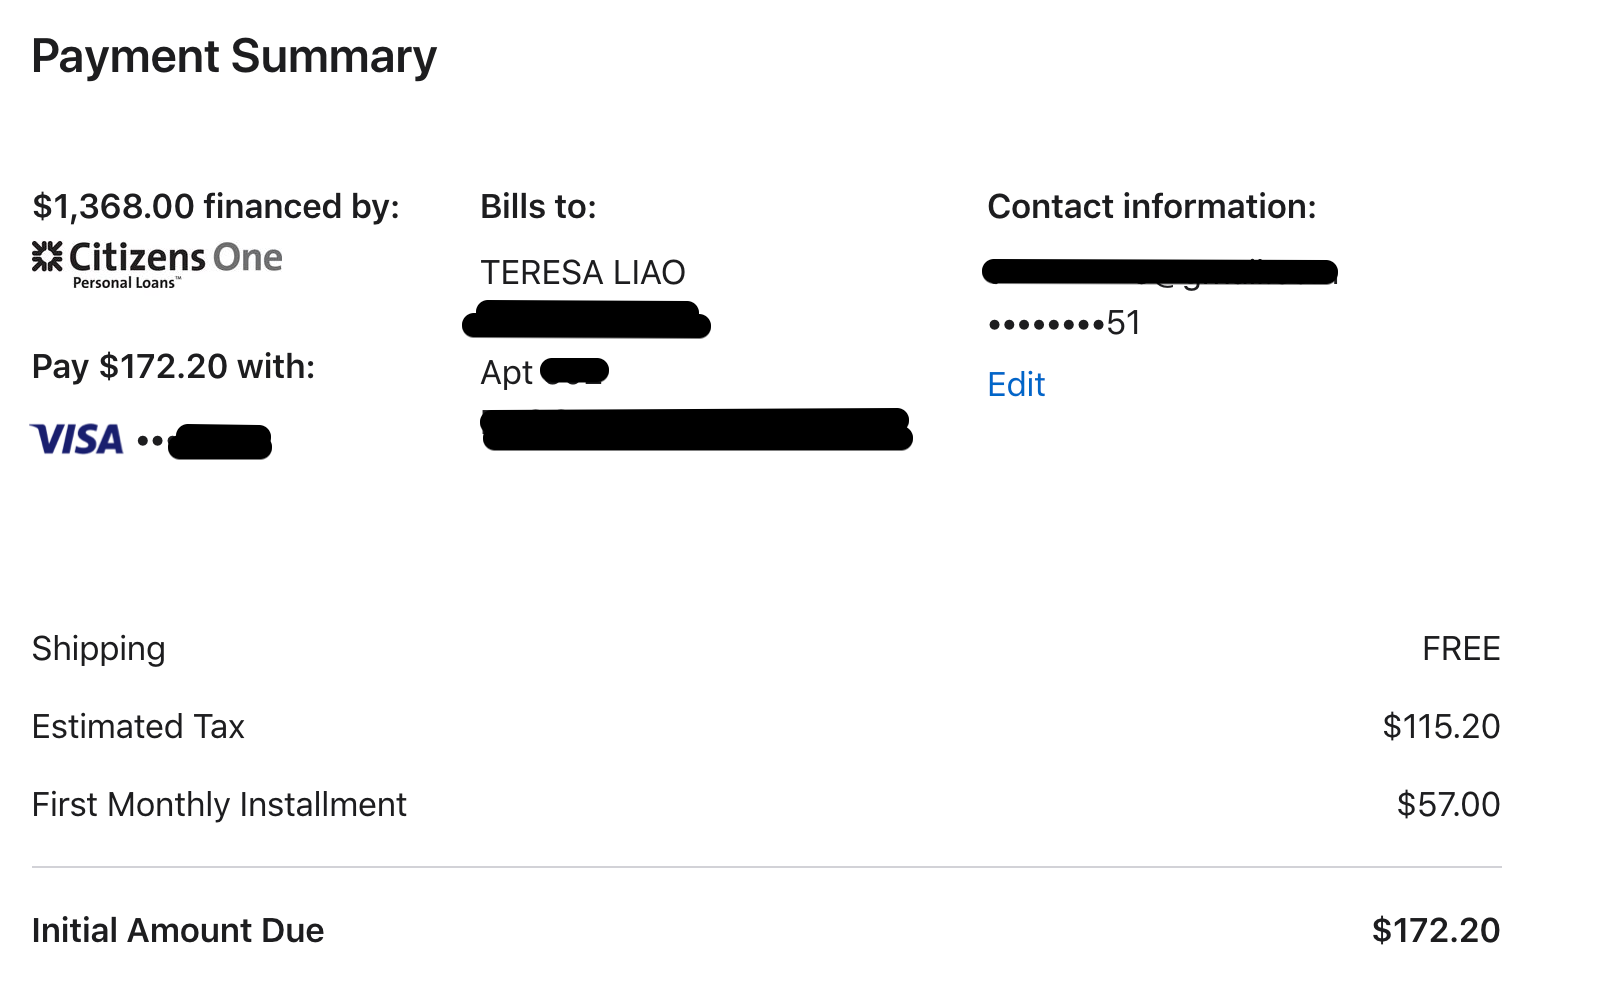Viewport: 1600px width, 1008px height.
Task: Select the Payment Summary heading
Action: [234, 57]
